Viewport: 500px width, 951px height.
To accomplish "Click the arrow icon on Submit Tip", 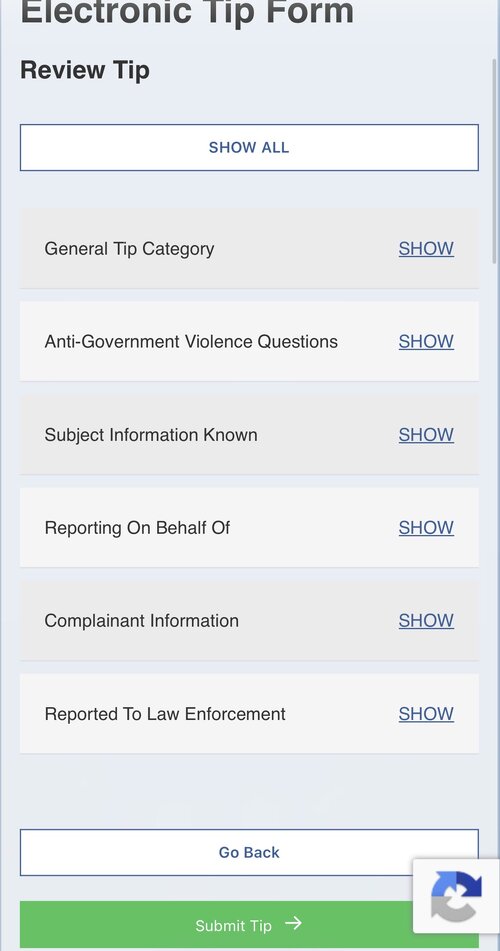I will [294, 923].
